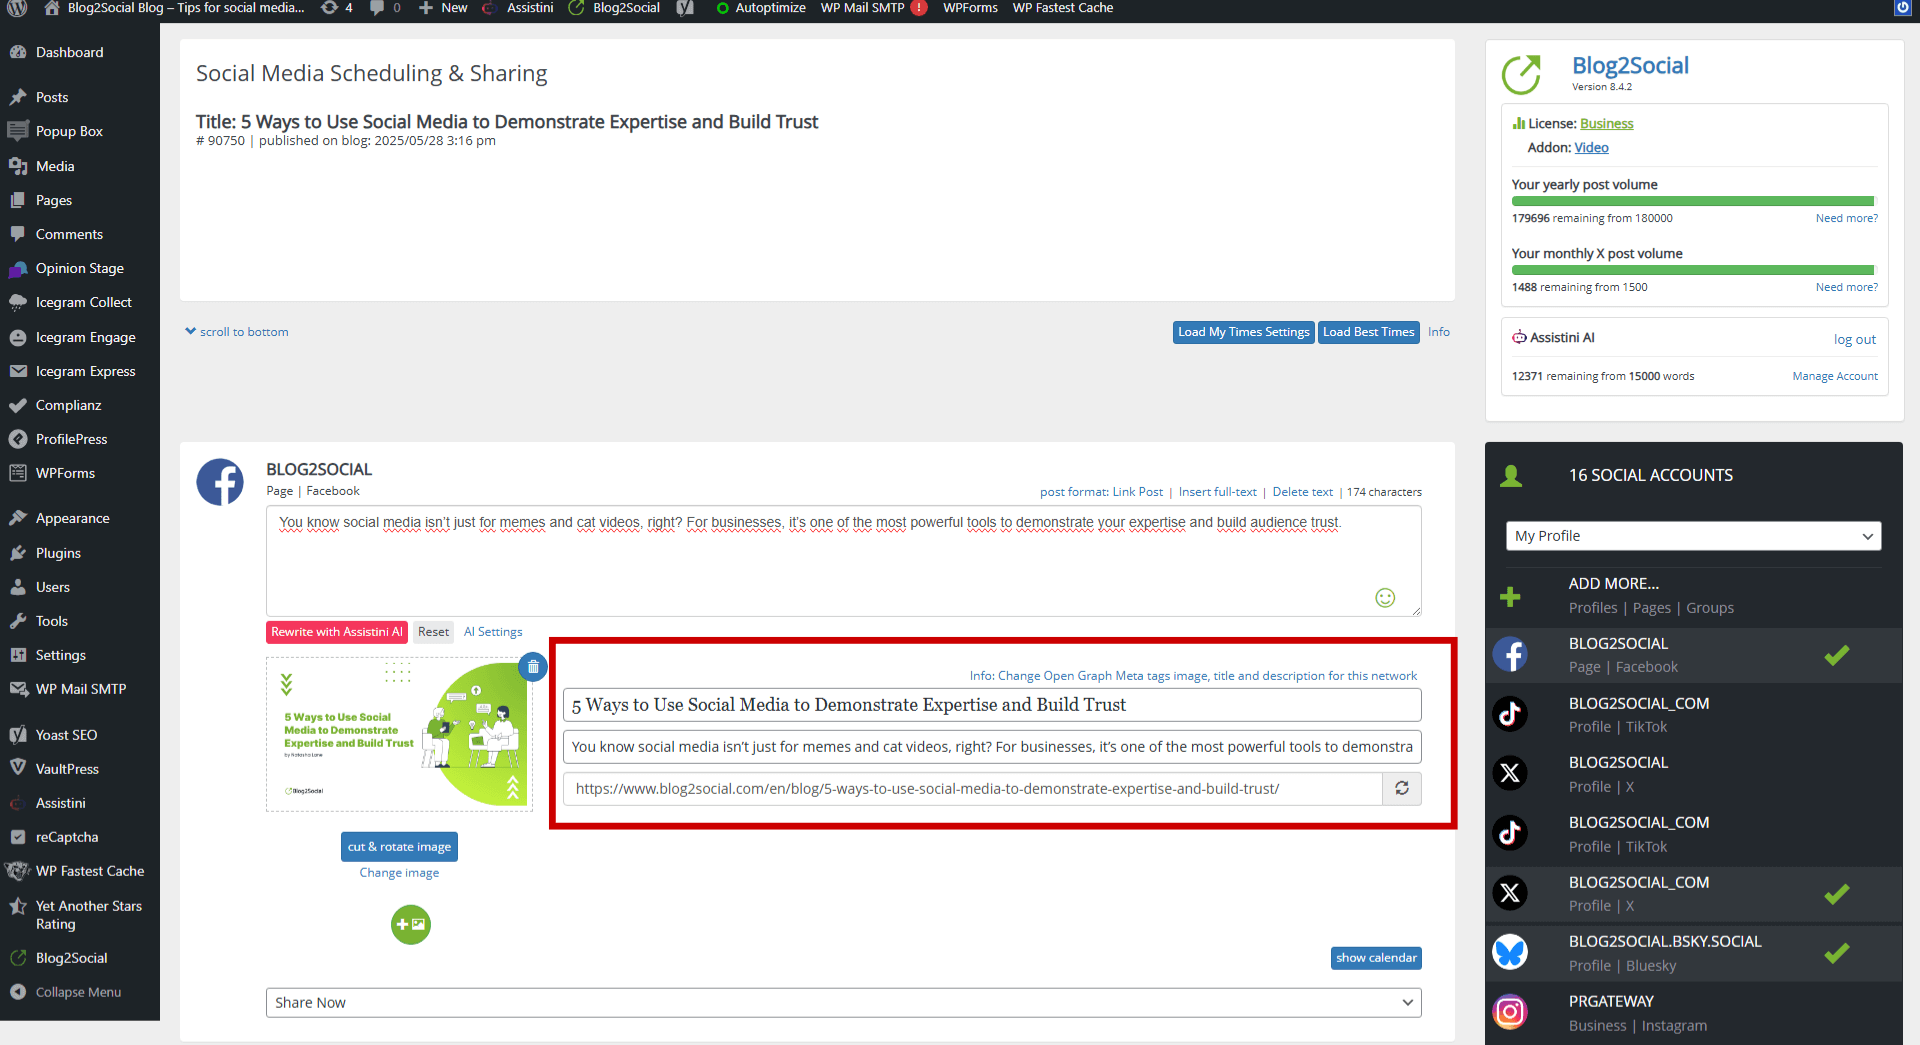Refresh the post URL with reload icon

[1402, 789]
